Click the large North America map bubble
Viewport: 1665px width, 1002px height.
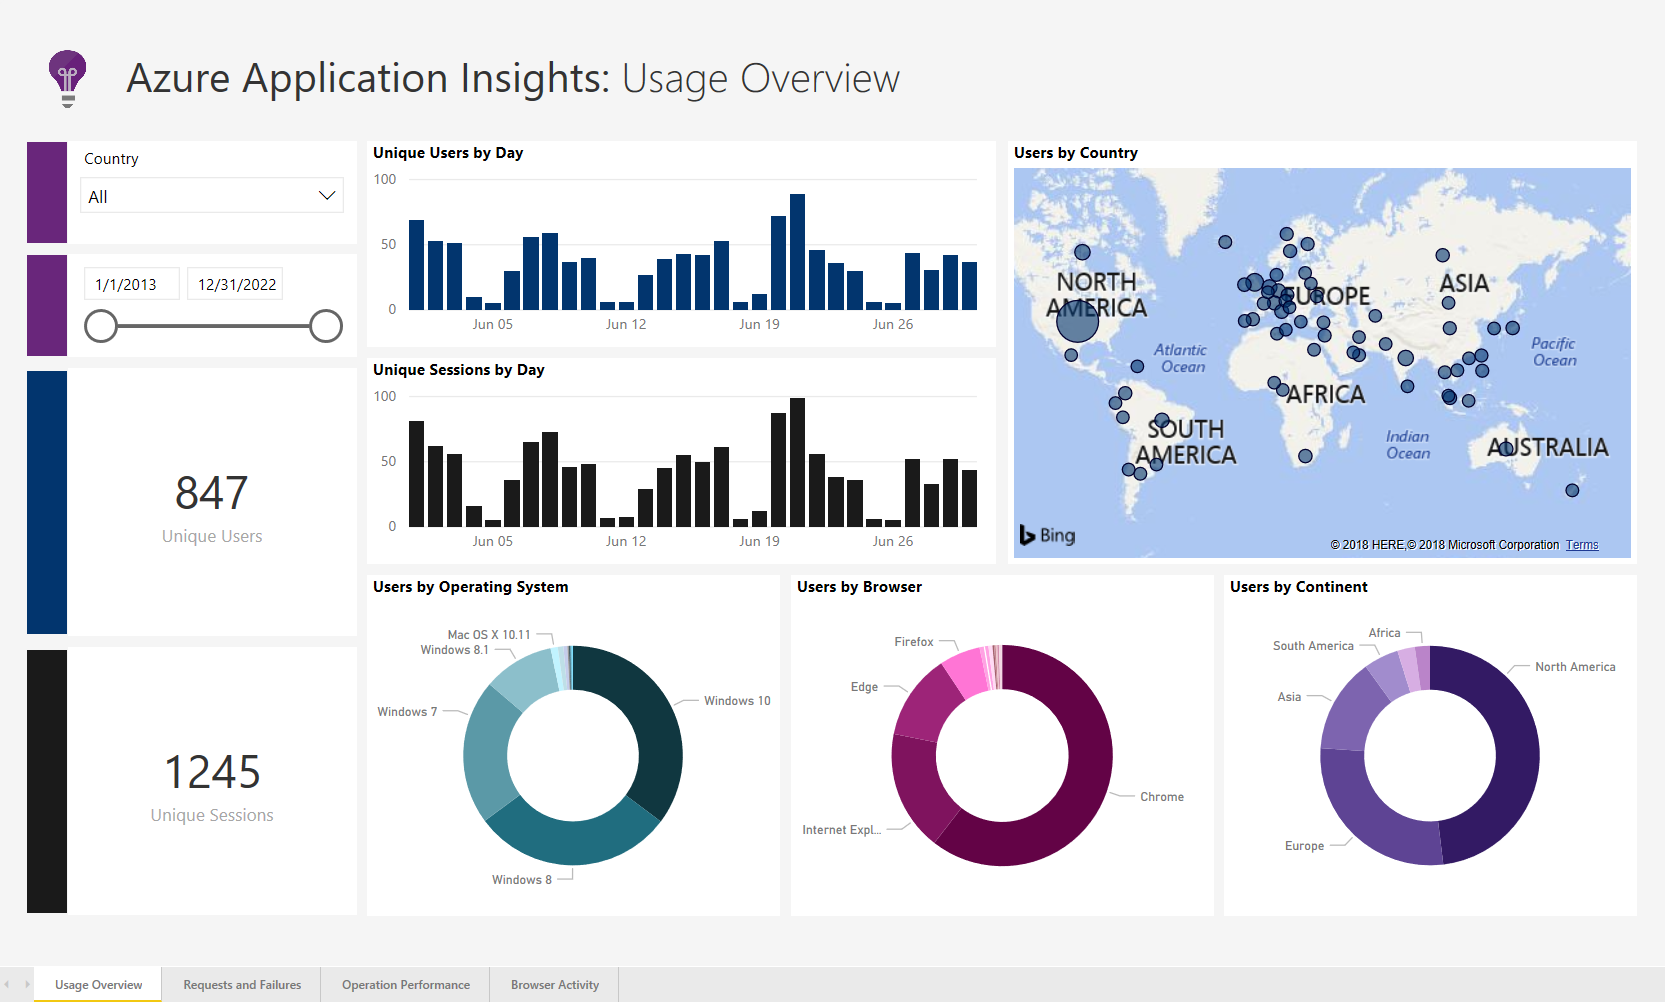[x=1077, y=320]
